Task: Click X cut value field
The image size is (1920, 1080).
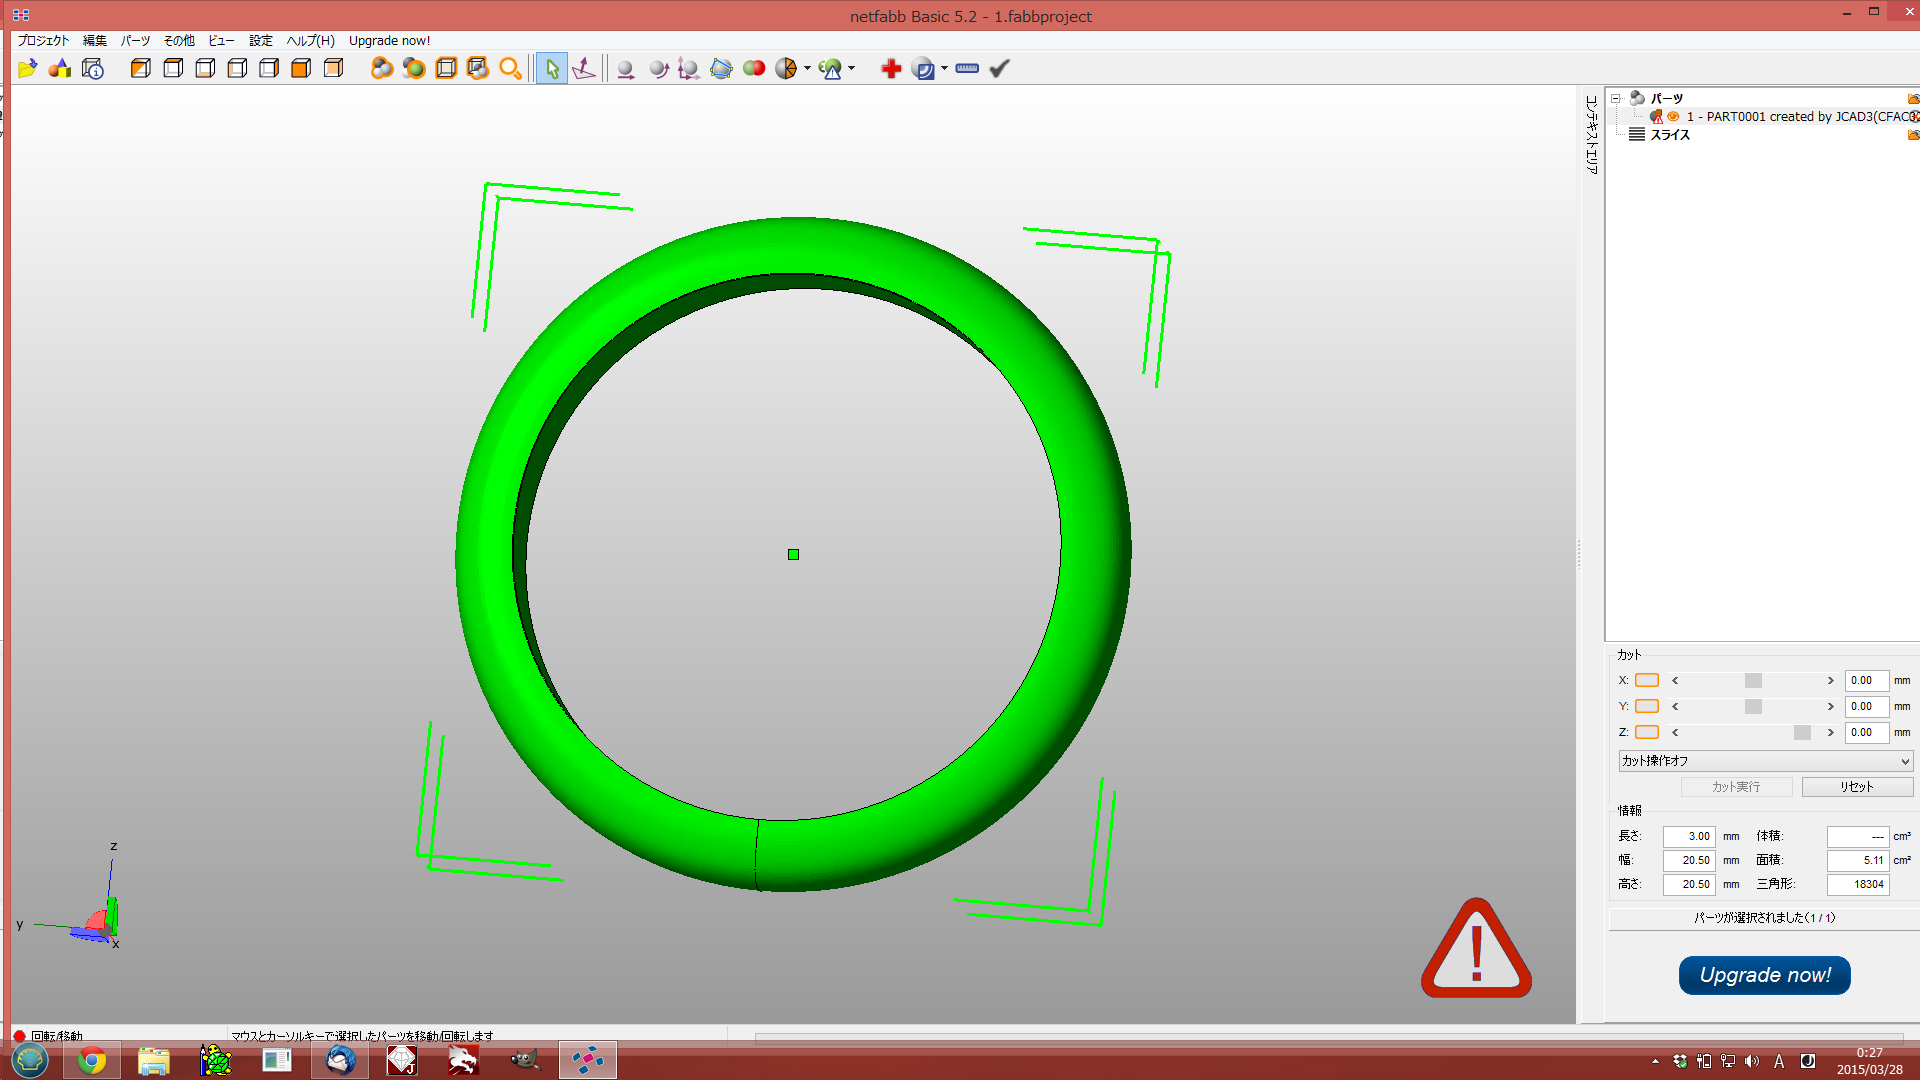Action: [1866, 680]
